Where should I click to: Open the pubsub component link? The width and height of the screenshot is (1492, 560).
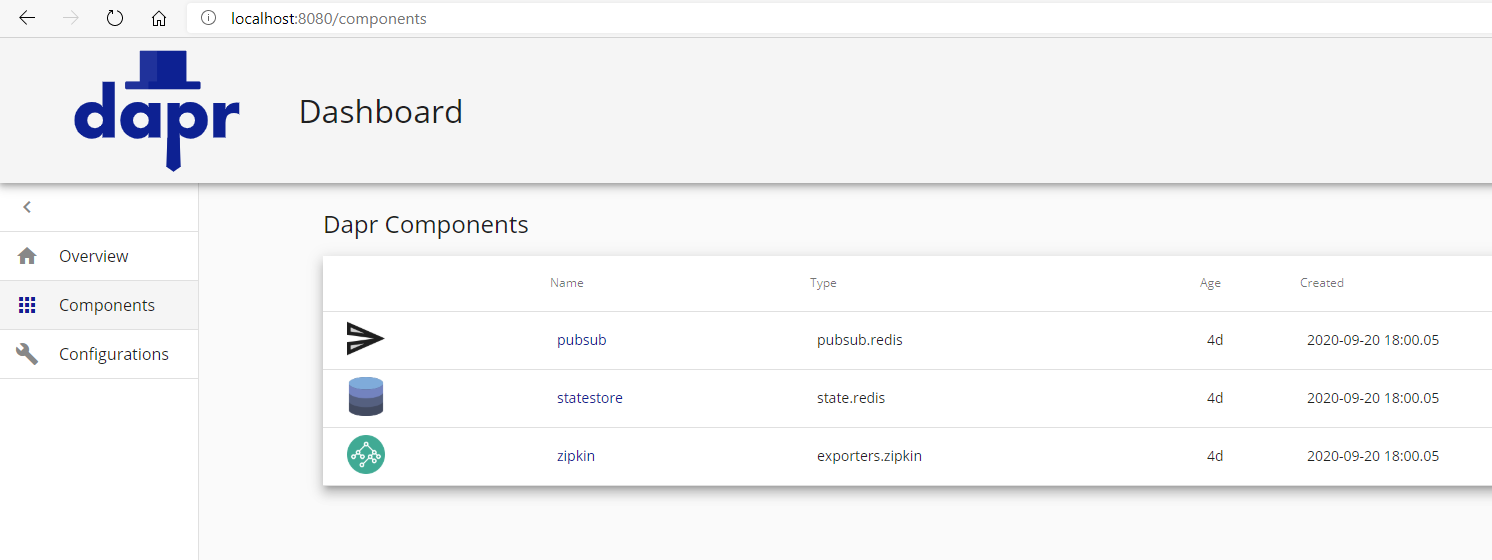click(582, 340)
